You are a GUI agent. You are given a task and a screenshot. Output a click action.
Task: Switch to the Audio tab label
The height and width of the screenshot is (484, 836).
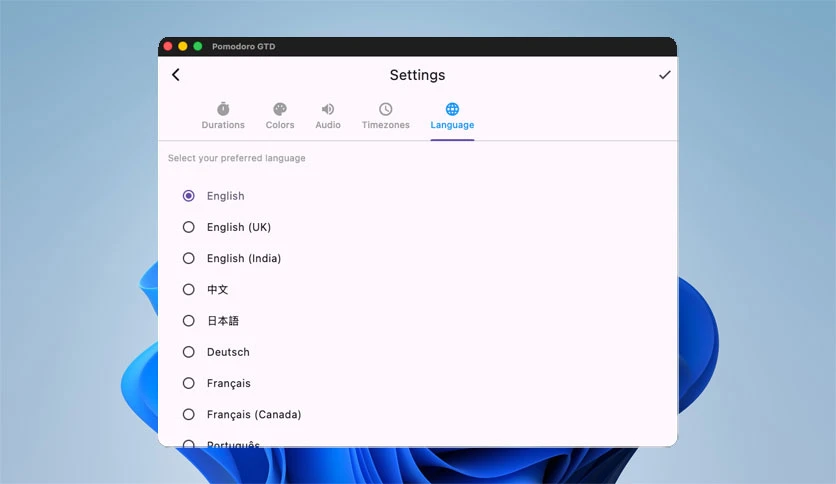[328, 125]
